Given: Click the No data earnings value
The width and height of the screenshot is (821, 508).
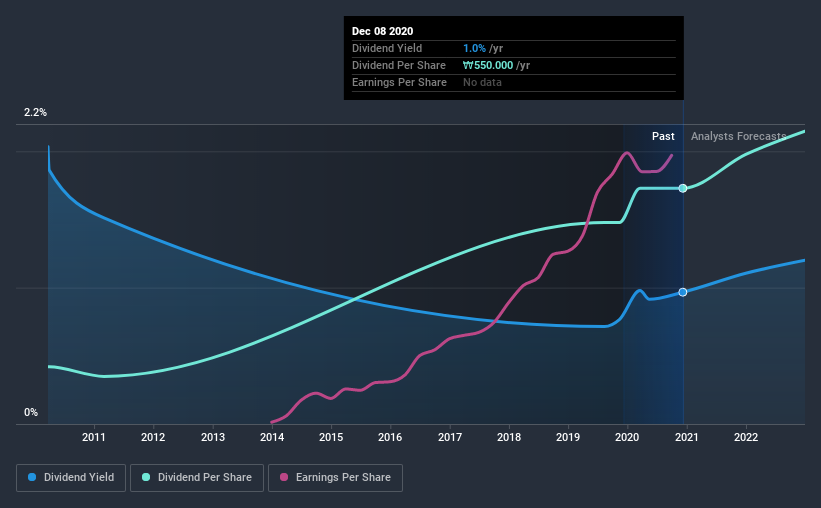Looking at the screenshot, I should (x=482, y=83).
